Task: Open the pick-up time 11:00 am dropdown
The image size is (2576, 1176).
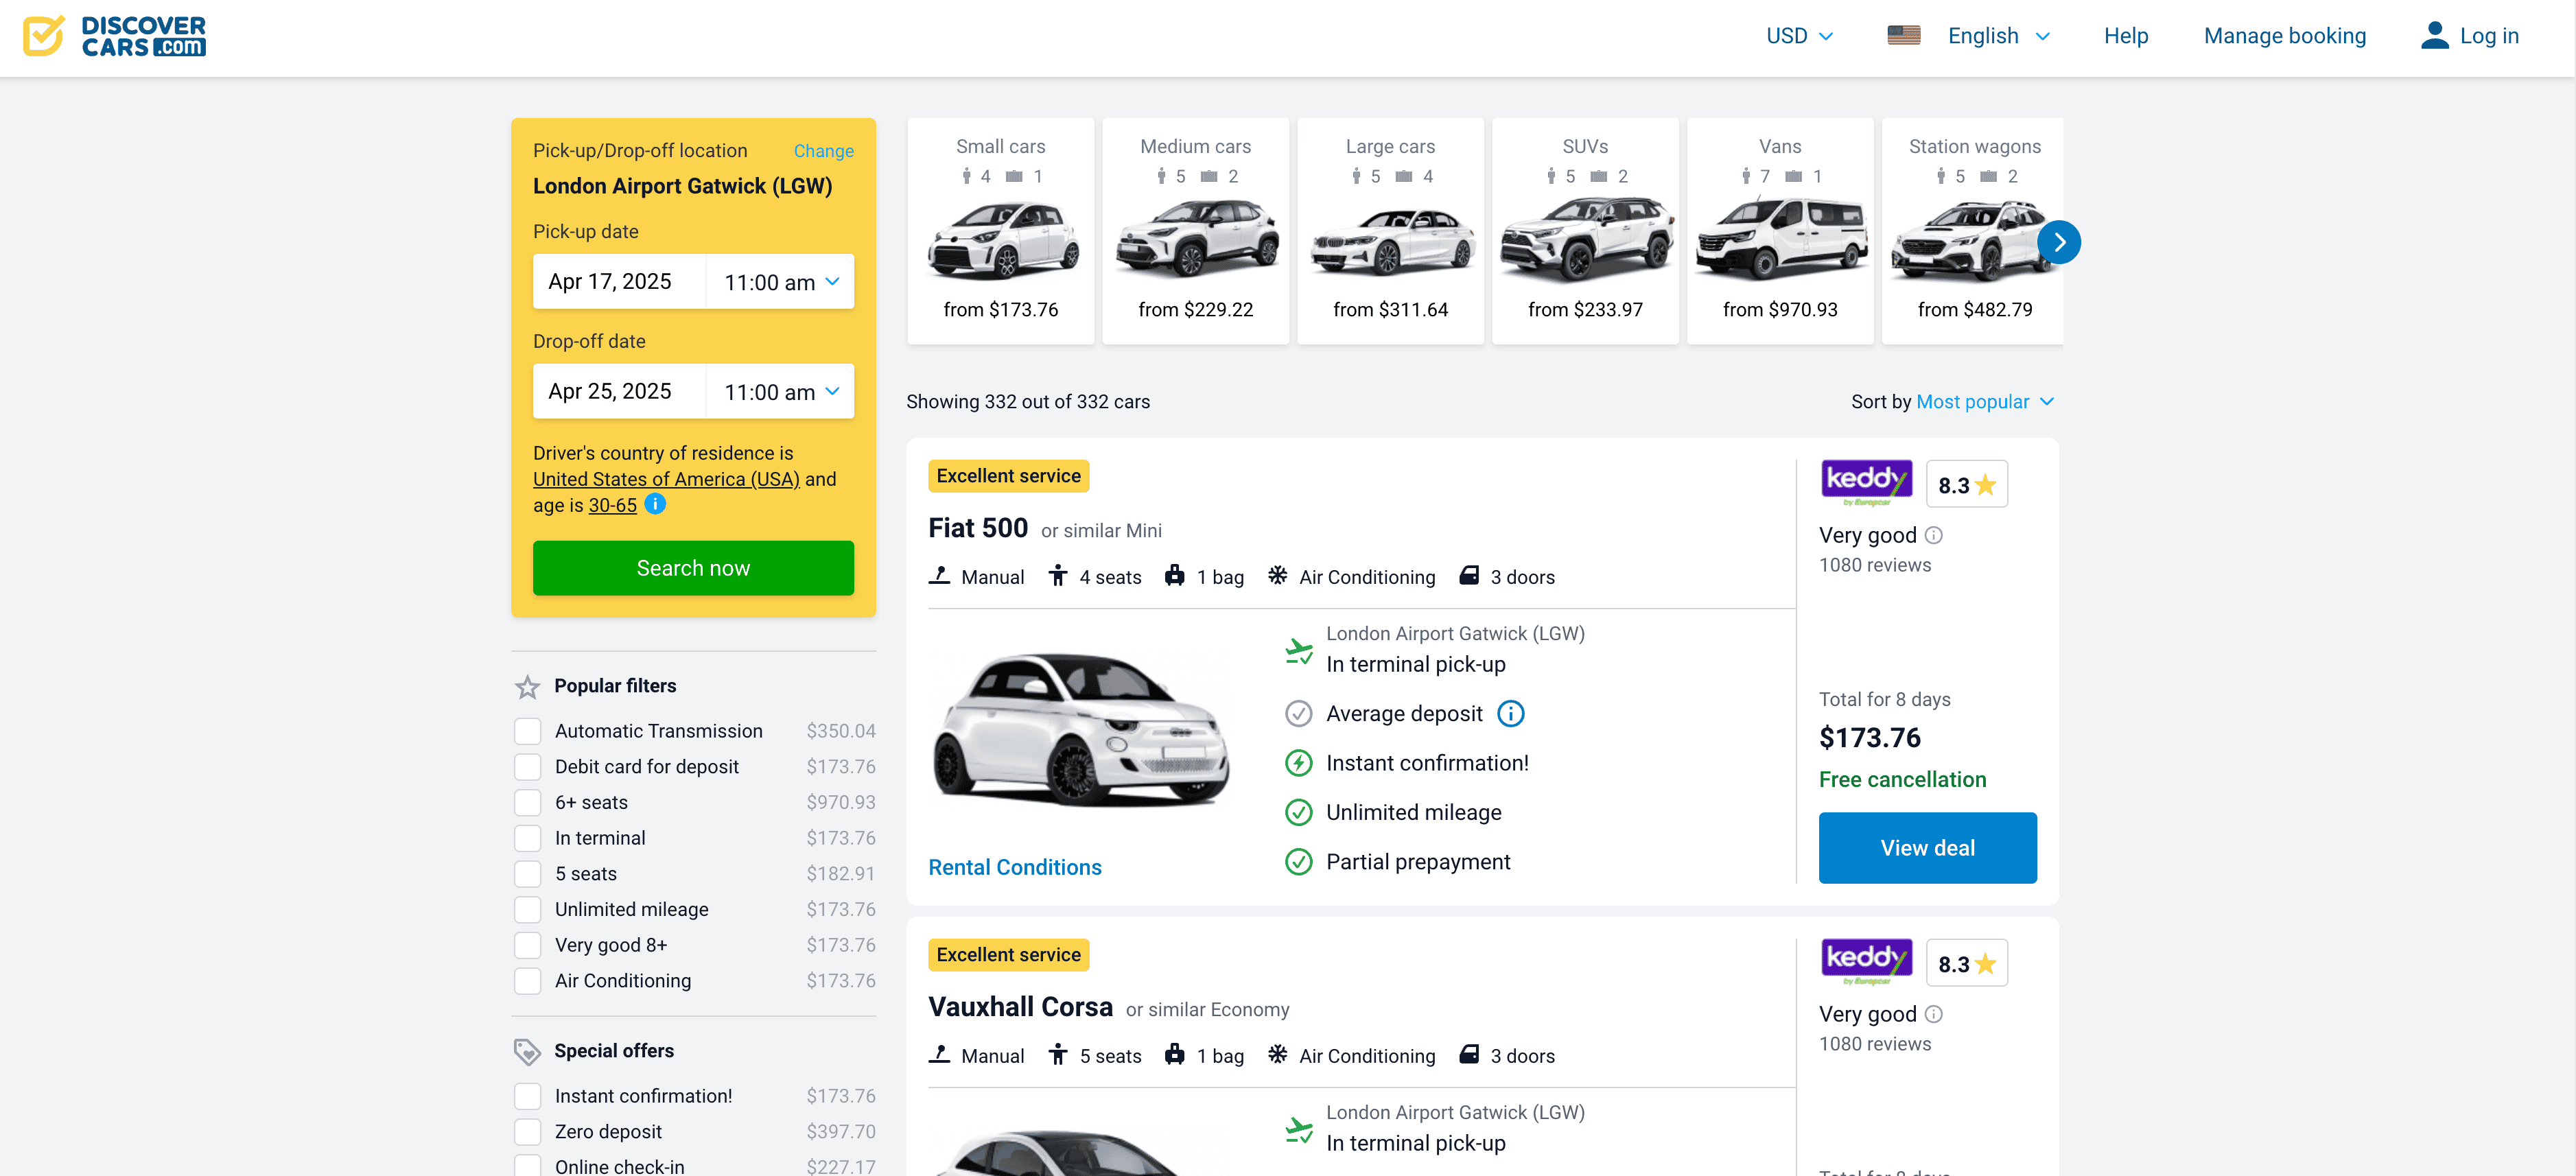Action: tap(780, 282)
